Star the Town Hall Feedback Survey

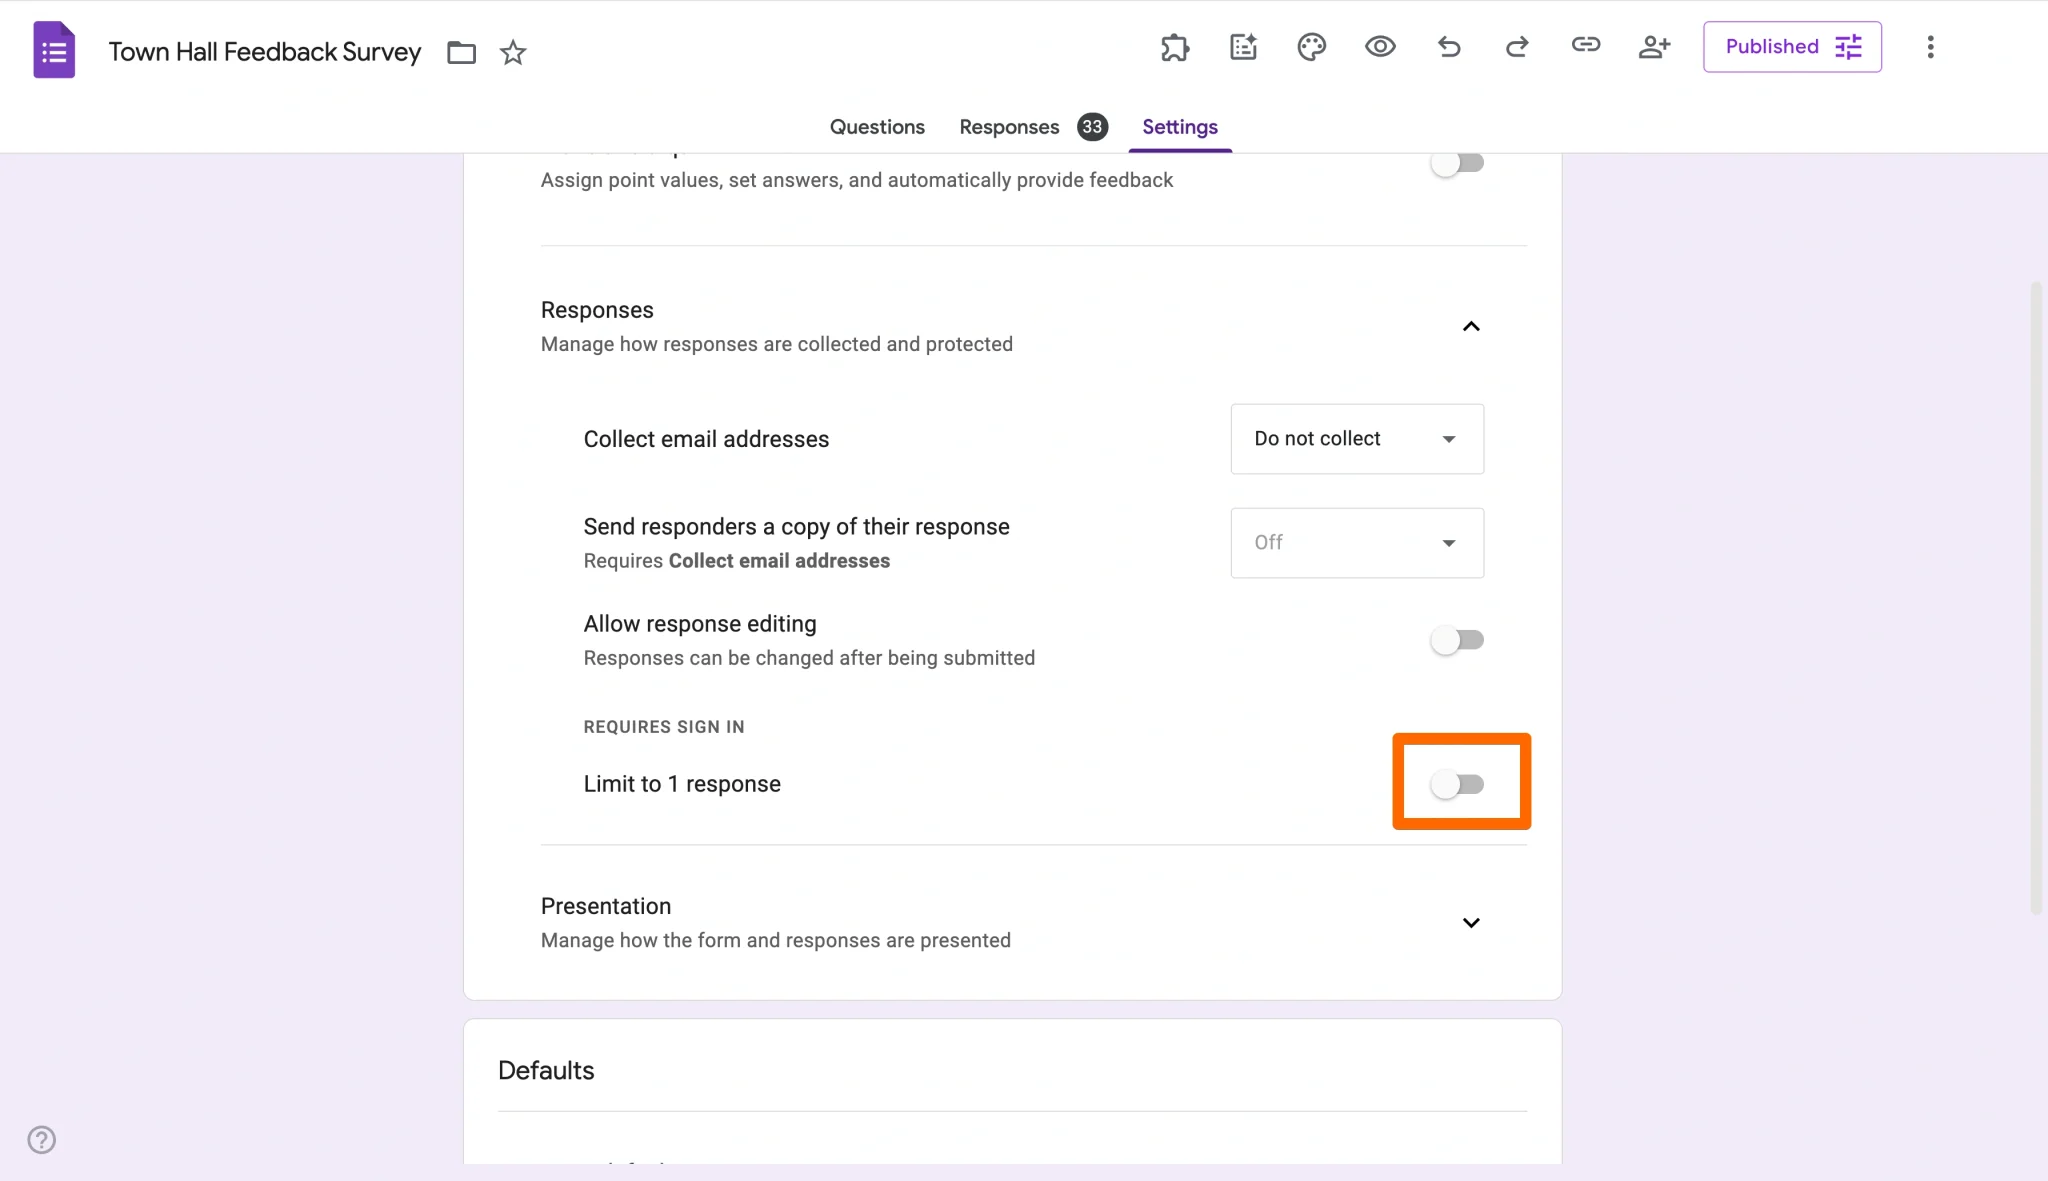point(513,52)
